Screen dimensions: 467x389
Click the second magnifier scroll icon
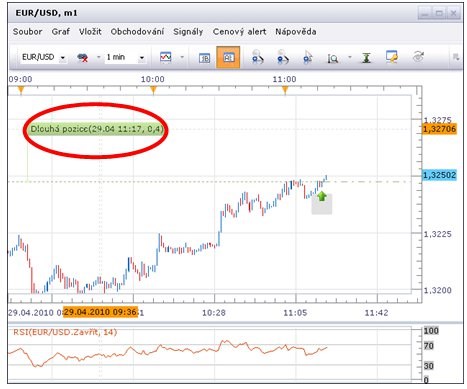[283, 57]
